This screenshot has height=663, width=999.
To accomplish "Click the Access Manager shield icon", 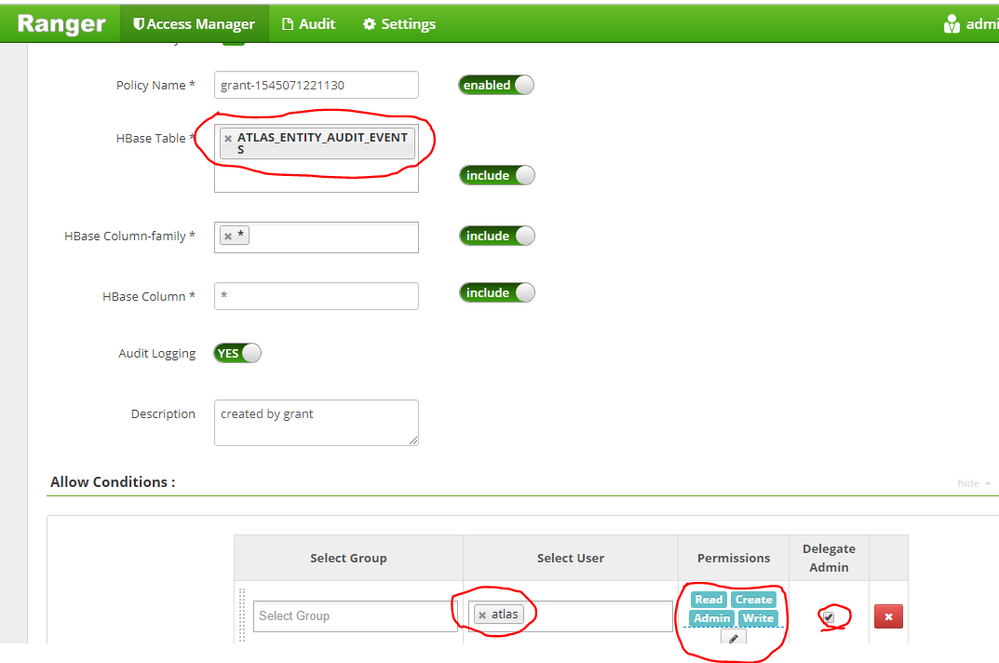I will (x=138, y=24).
